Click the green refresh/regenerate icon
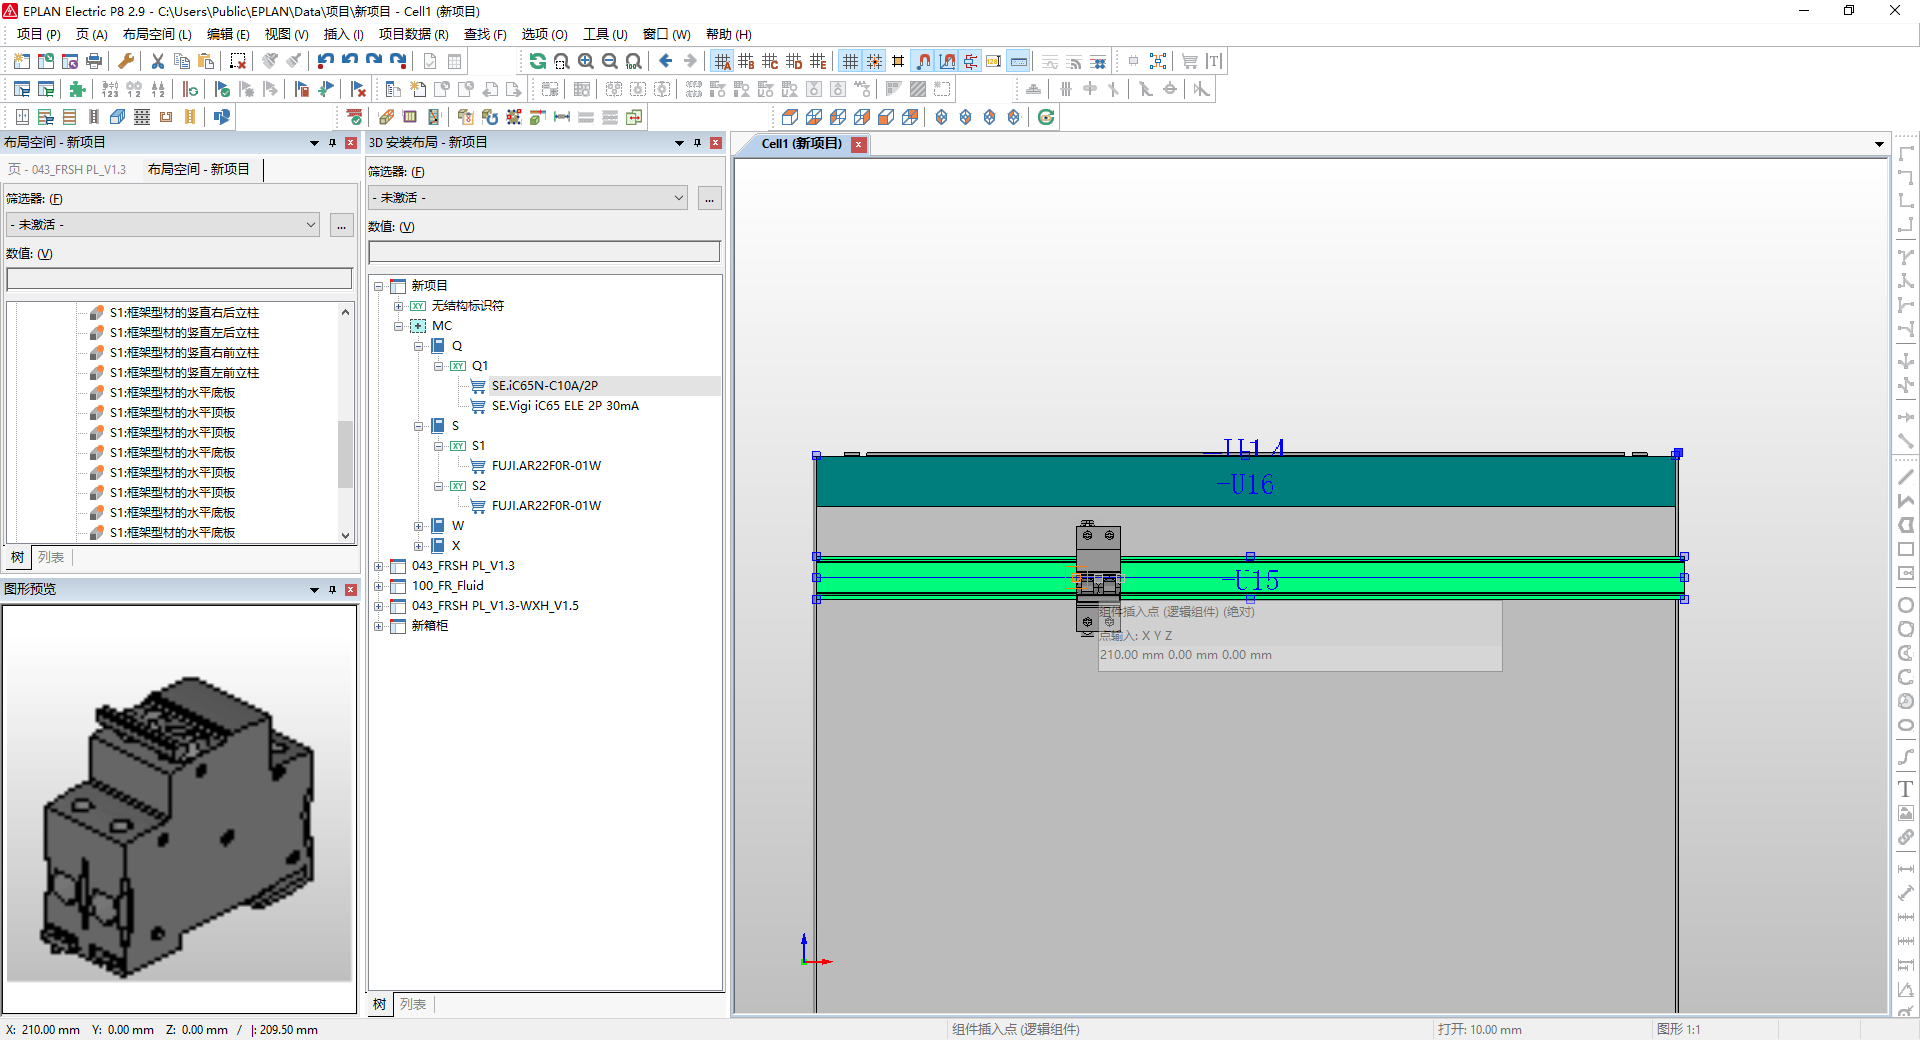 pos(537,61)
